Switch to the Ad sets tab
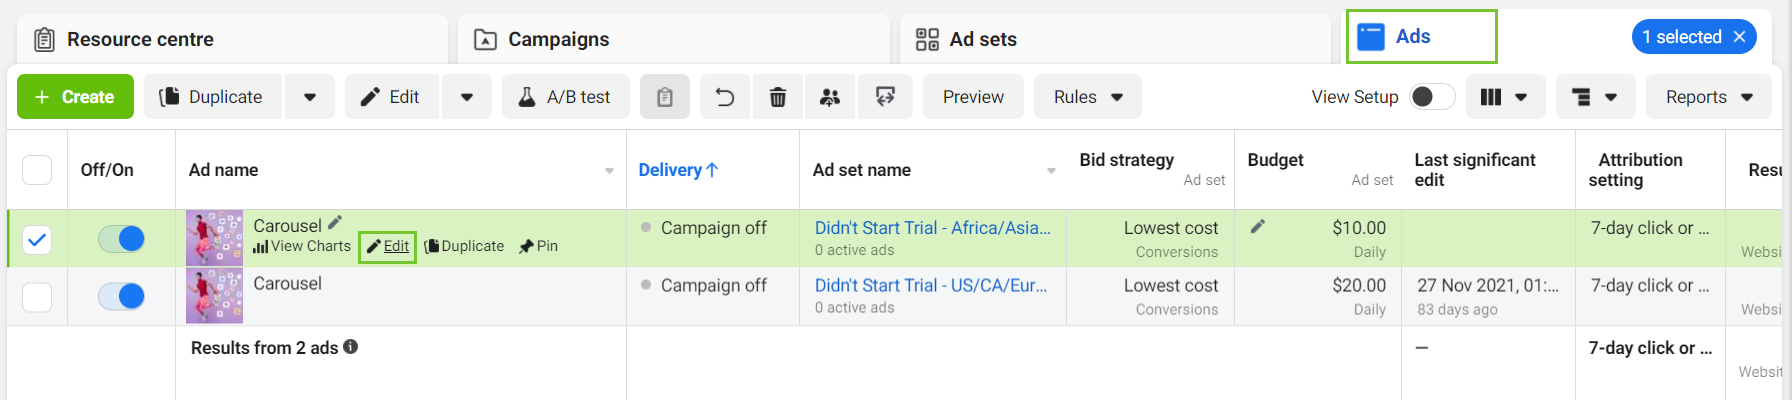The image size is (1792, 400). tap(982, 39)
